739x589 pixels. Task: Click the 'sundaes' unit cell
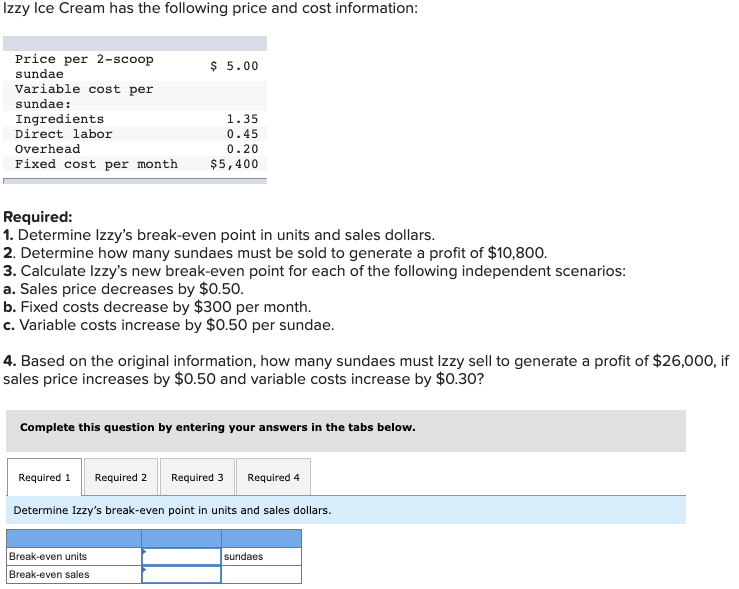click(261, 556)
